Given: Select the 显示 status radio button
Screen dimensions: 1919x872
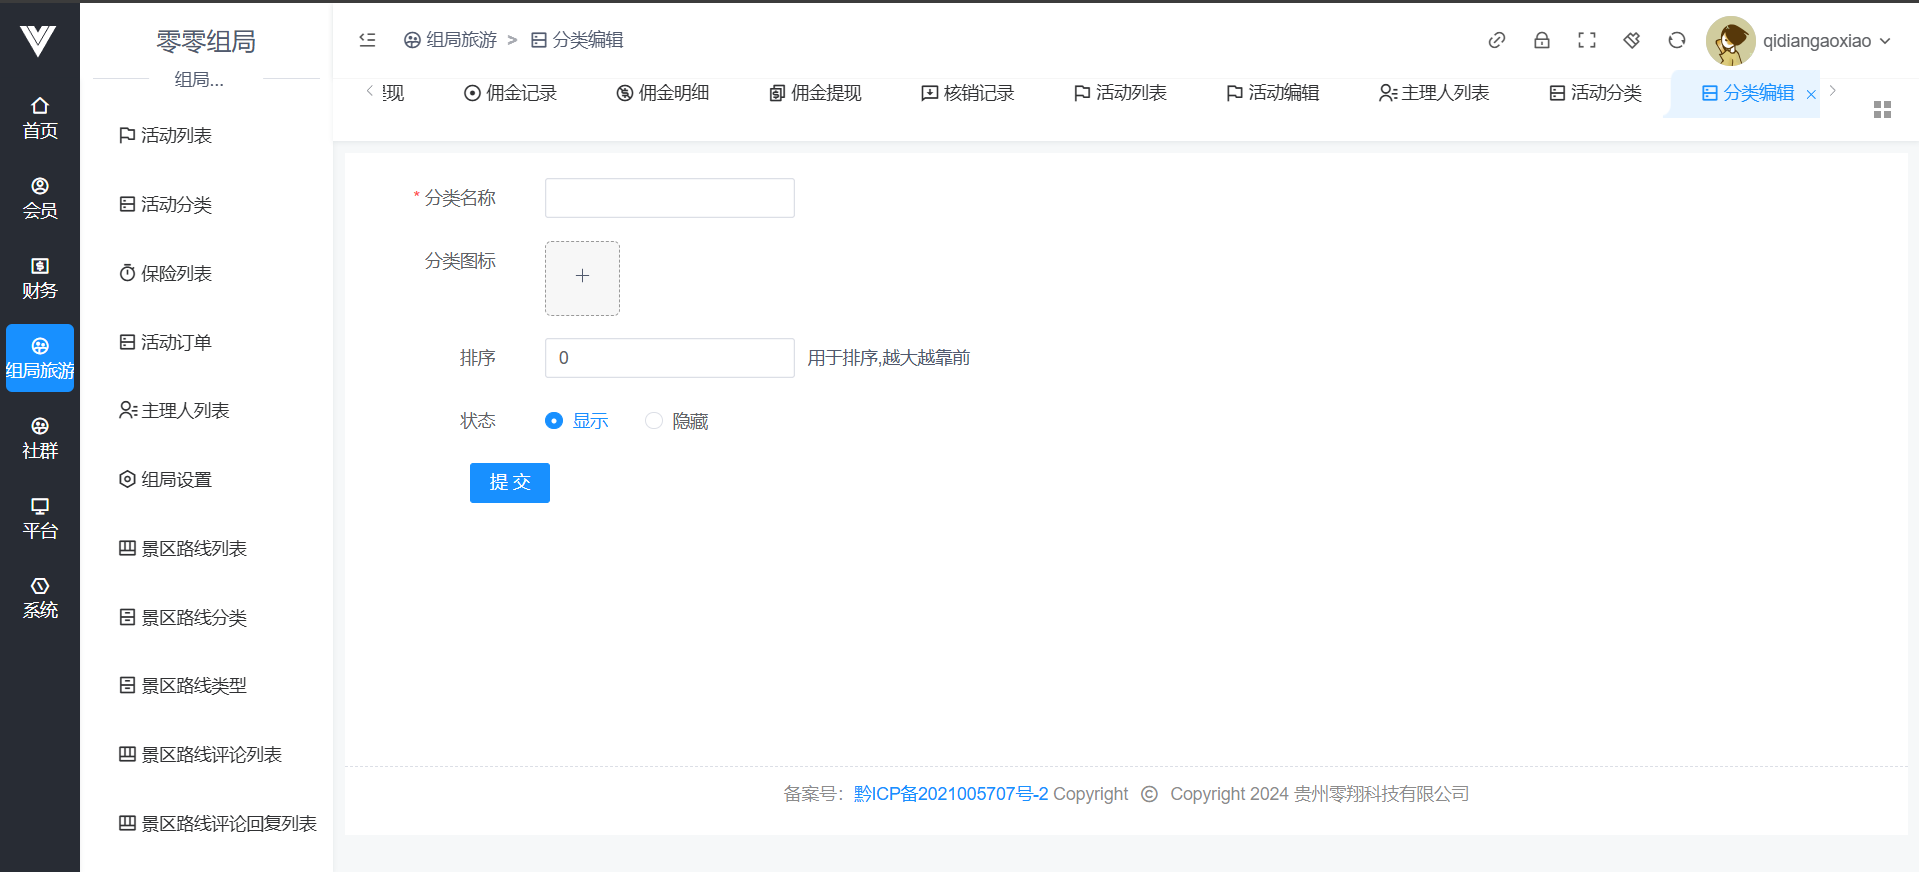Looking at the screenshot, I should [554, 421].
